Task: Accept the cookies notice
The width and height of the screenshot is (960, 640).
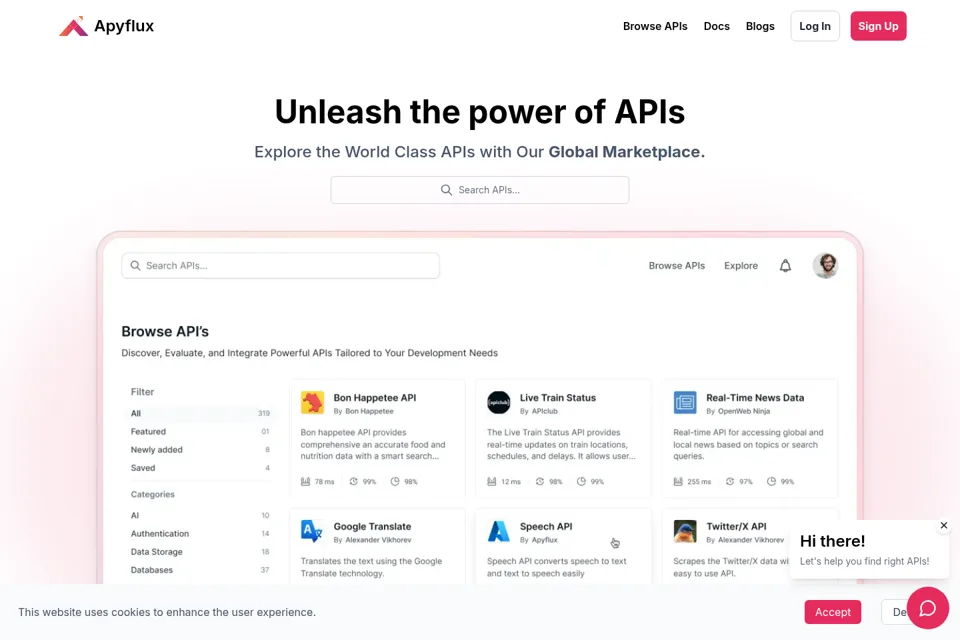Action: coord(833,612)
